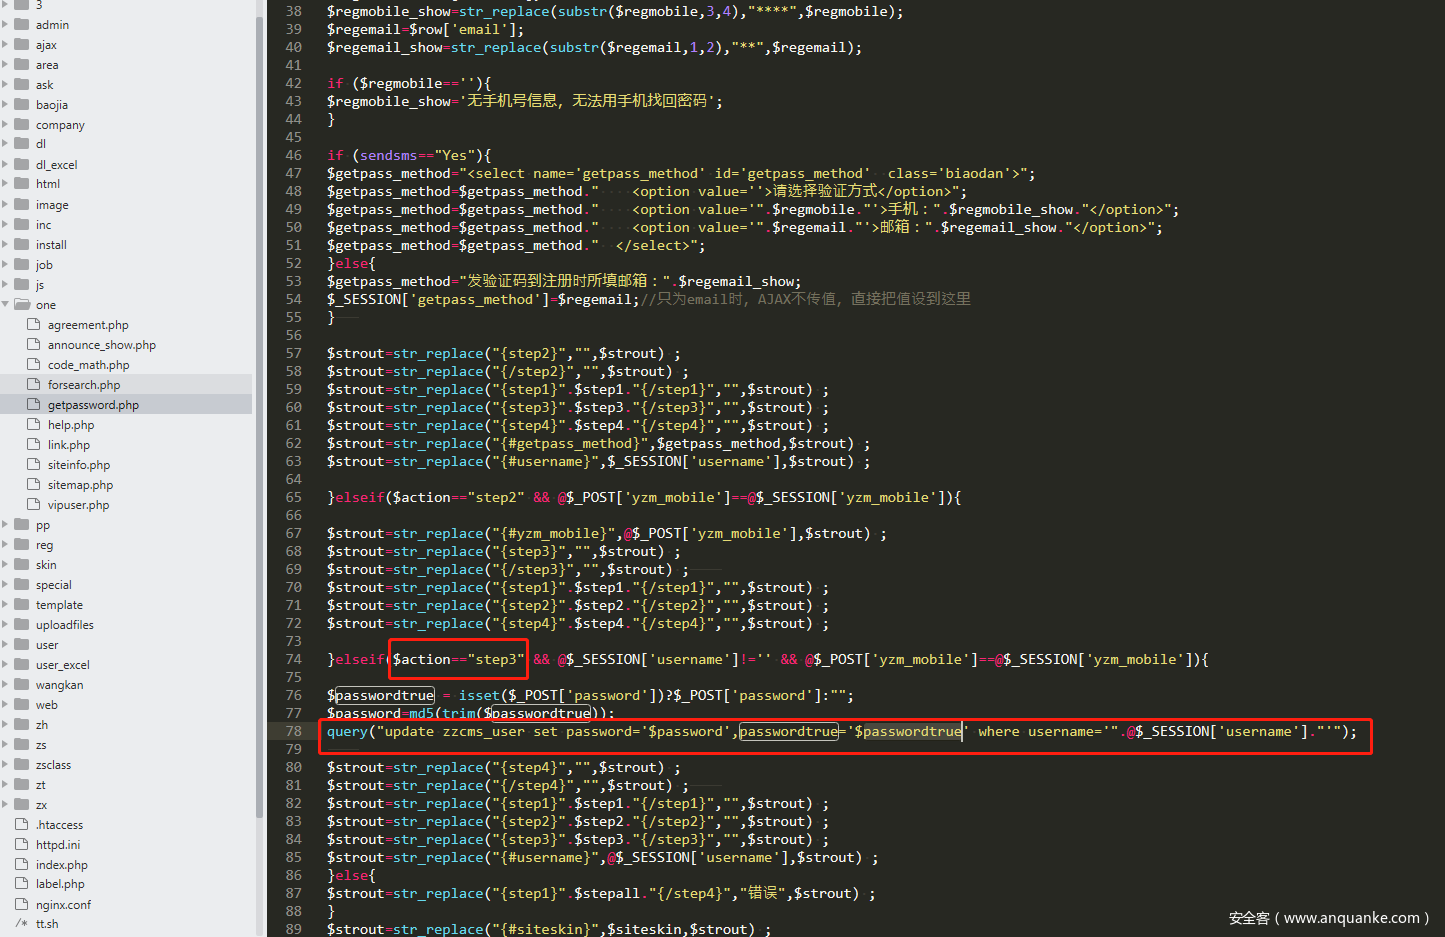Click line number 78 in the gutter
The width and height of the screenshot is (1445, 937).
[293, 731]
